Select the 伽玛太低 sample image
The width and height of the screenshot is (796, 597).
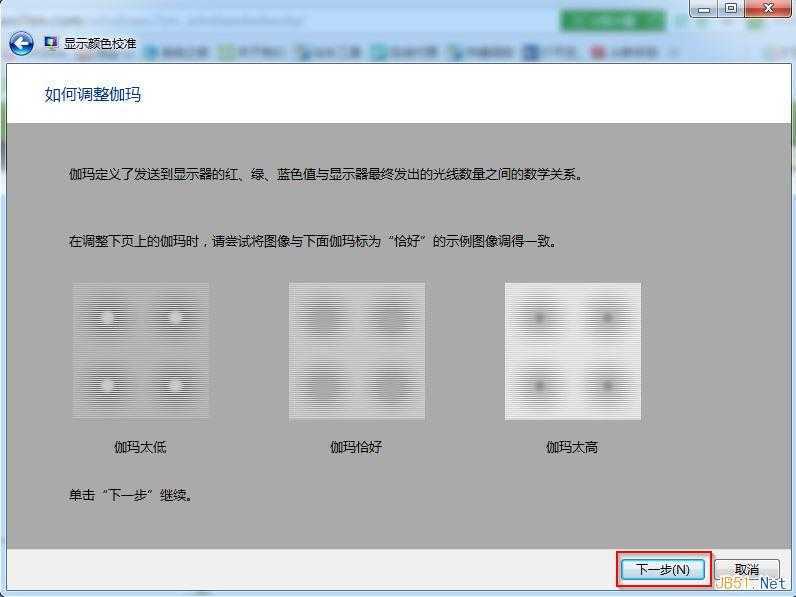tap(141, 351)
